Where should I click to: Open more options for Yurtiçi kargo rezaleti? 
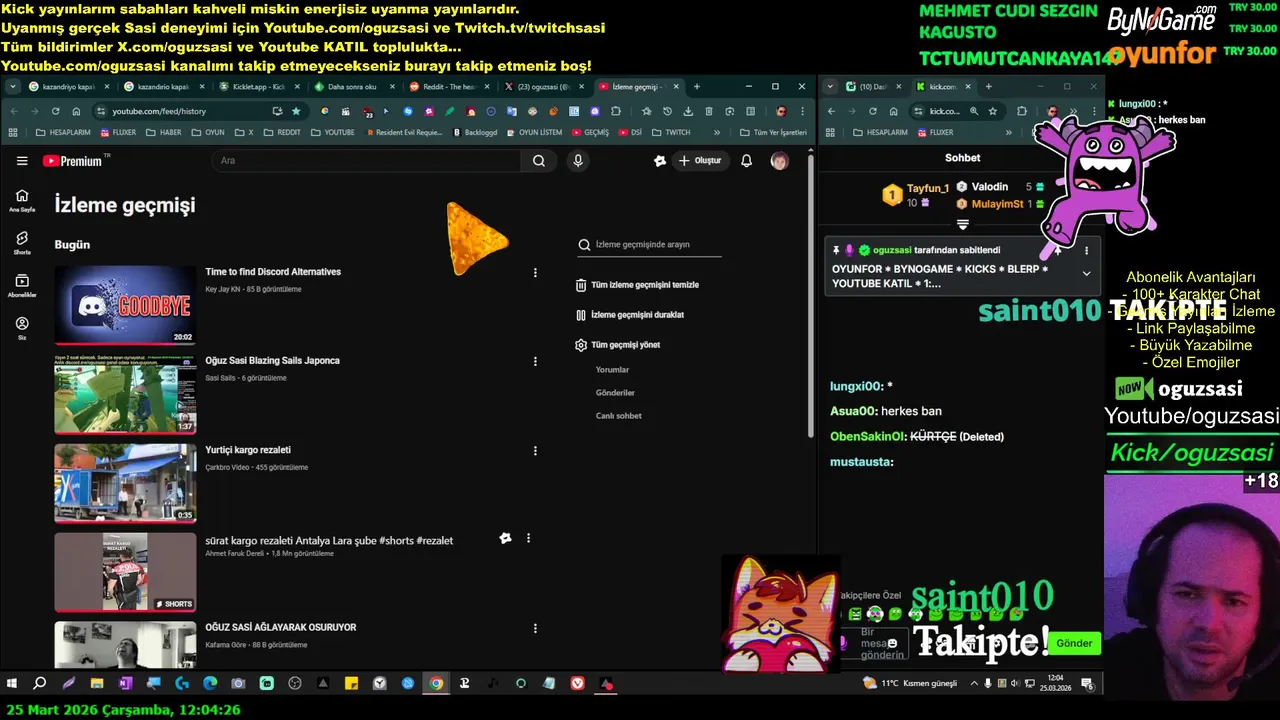click(535, 450)
